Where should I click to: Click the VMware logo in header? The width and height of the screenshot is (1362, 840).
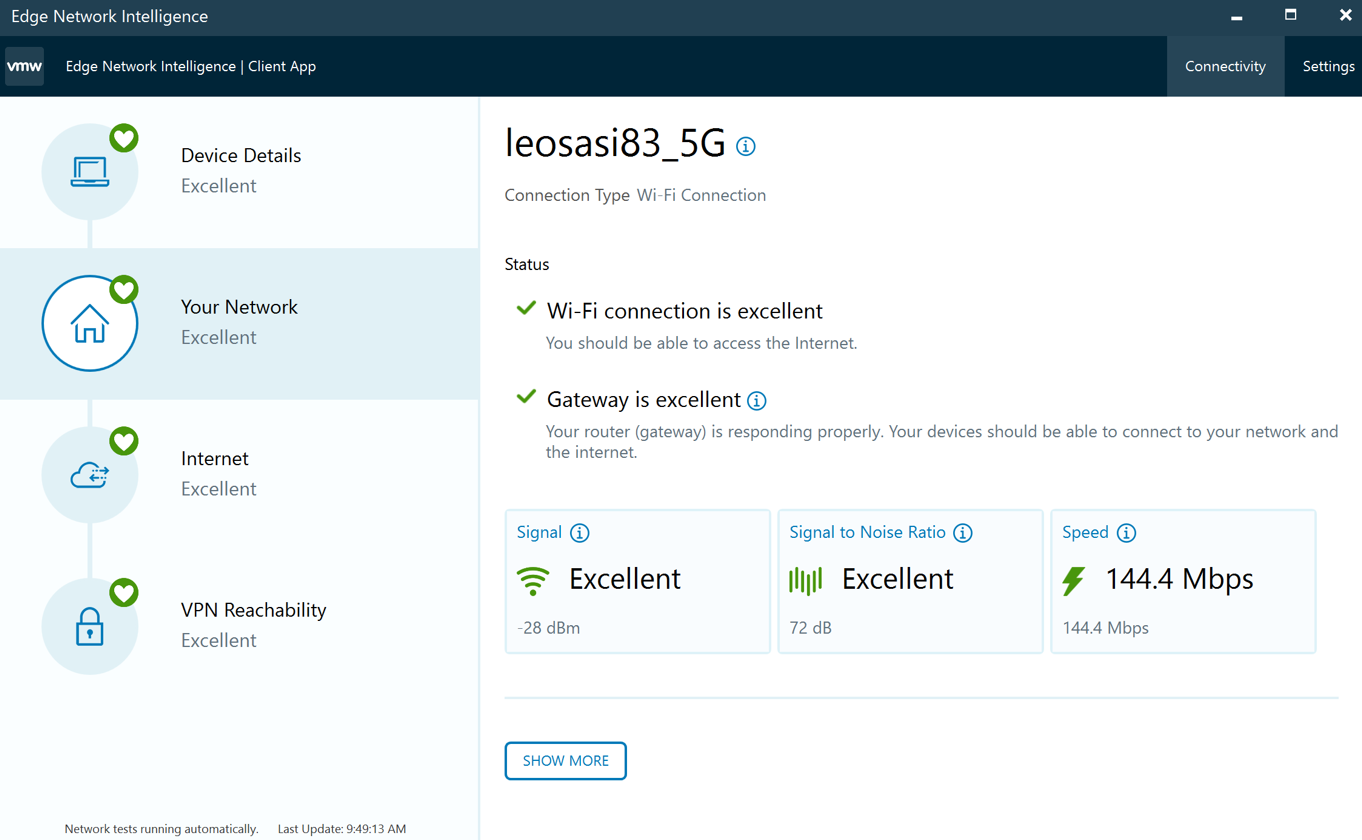click(x=24, y=66)
